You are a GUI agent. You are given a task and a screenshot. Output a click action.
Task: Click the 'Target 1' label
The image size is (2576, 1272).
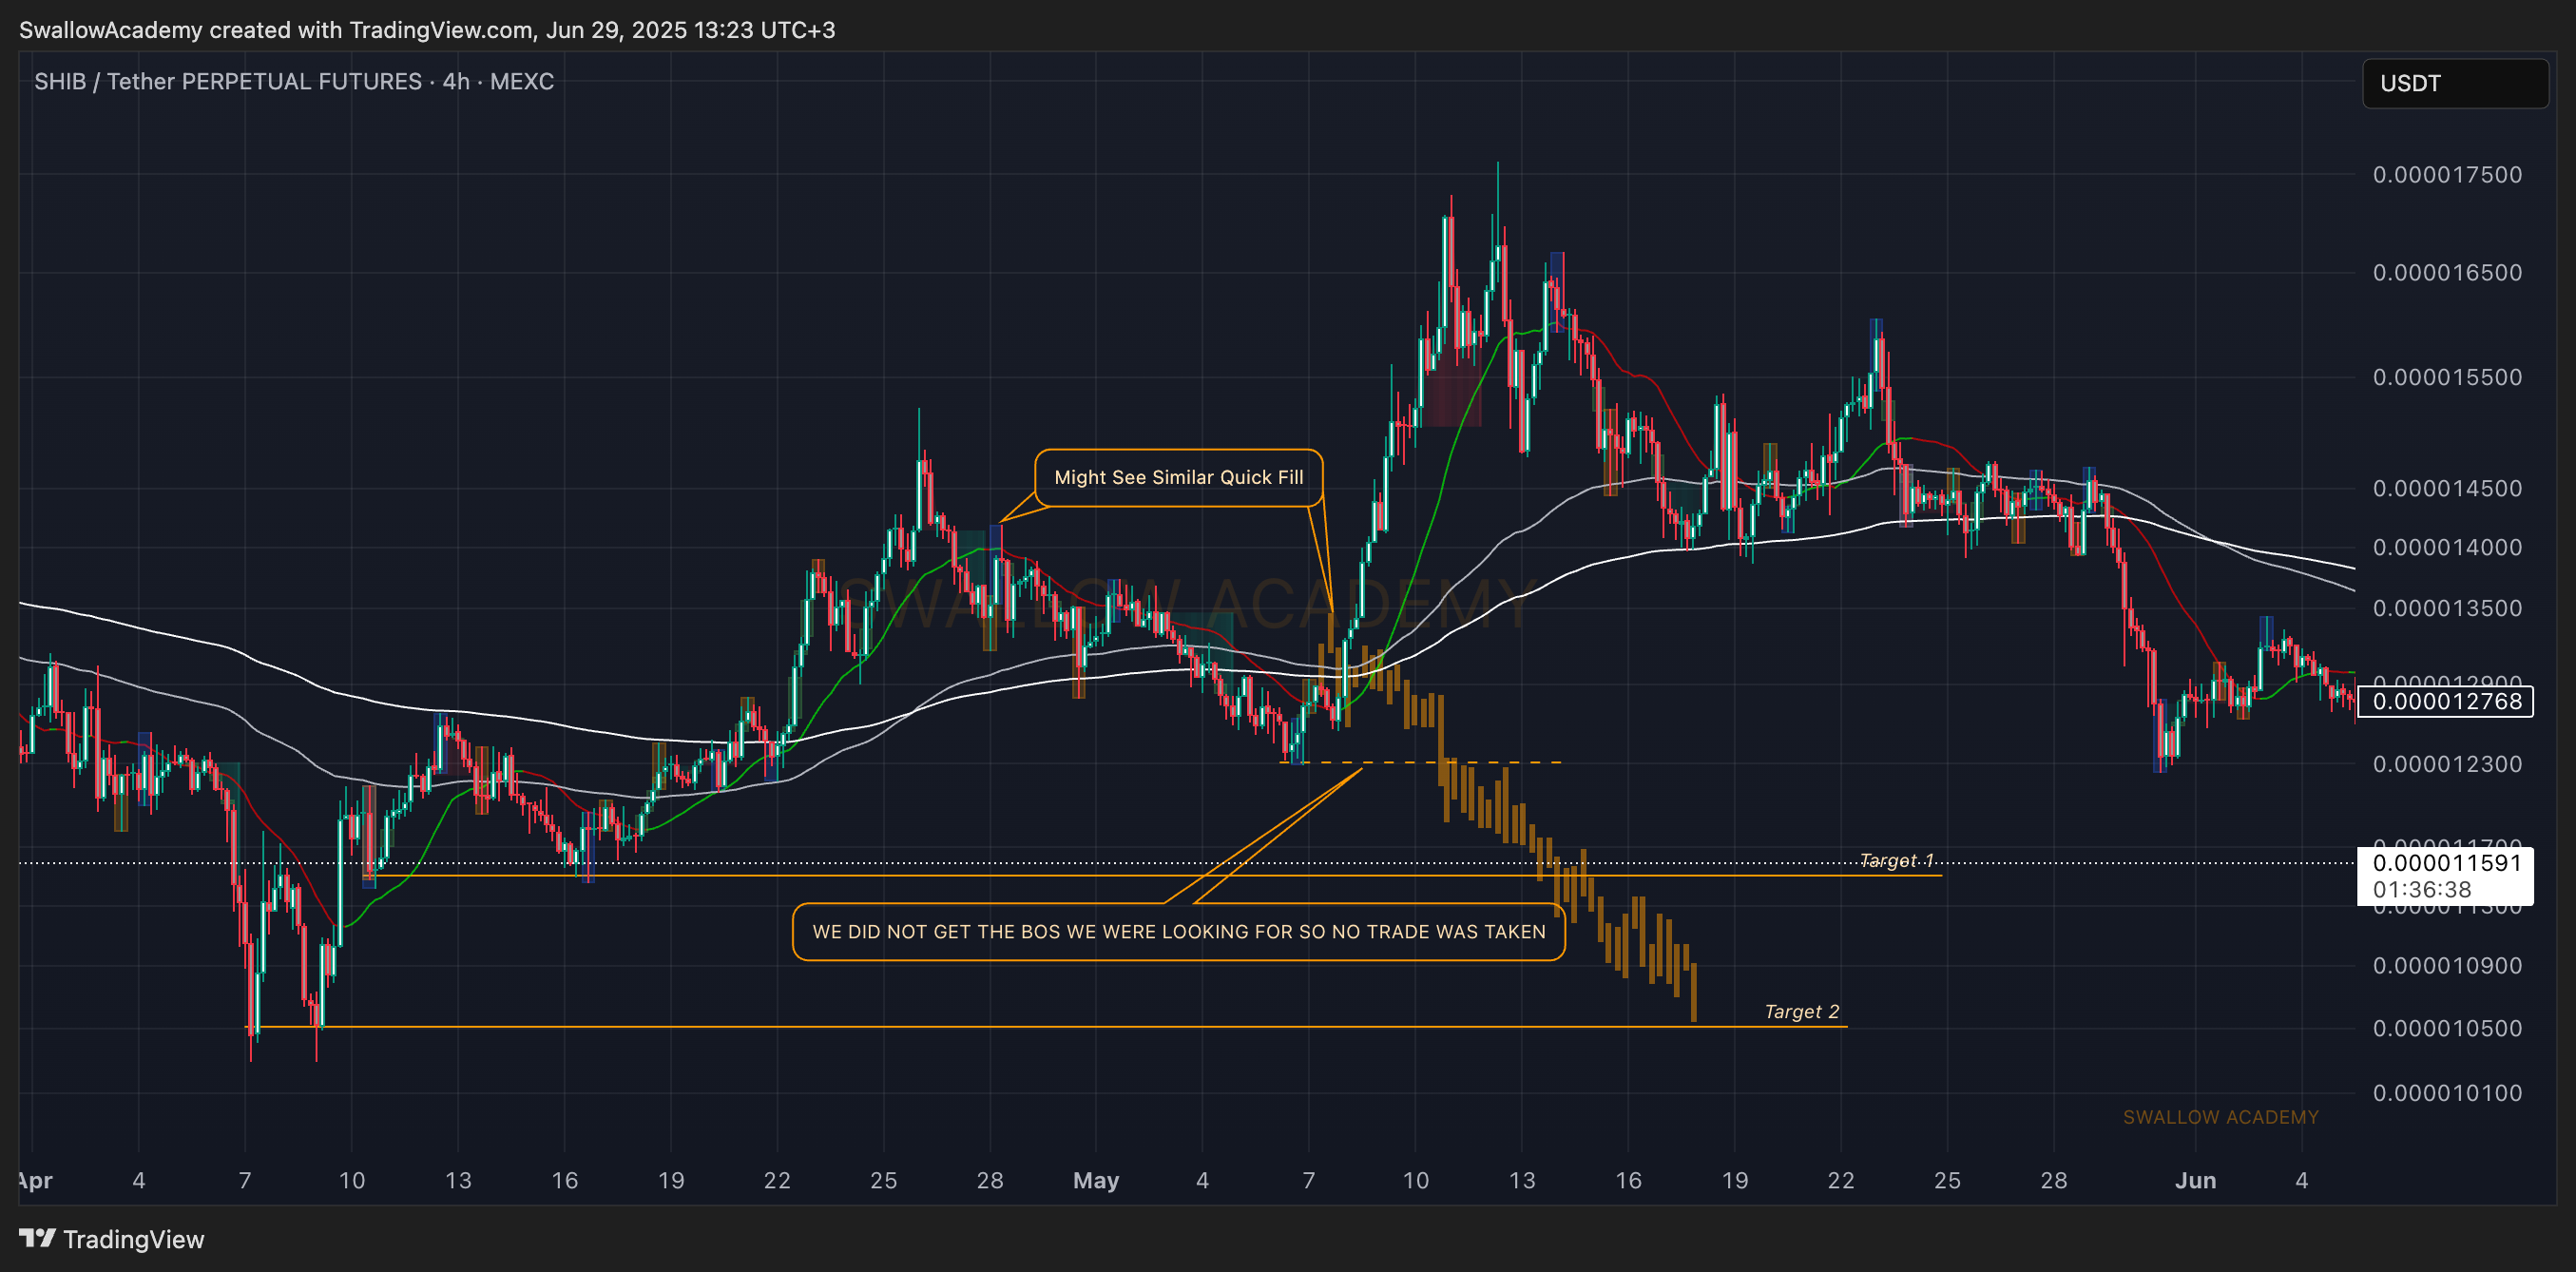click(x=1896, y=860)
